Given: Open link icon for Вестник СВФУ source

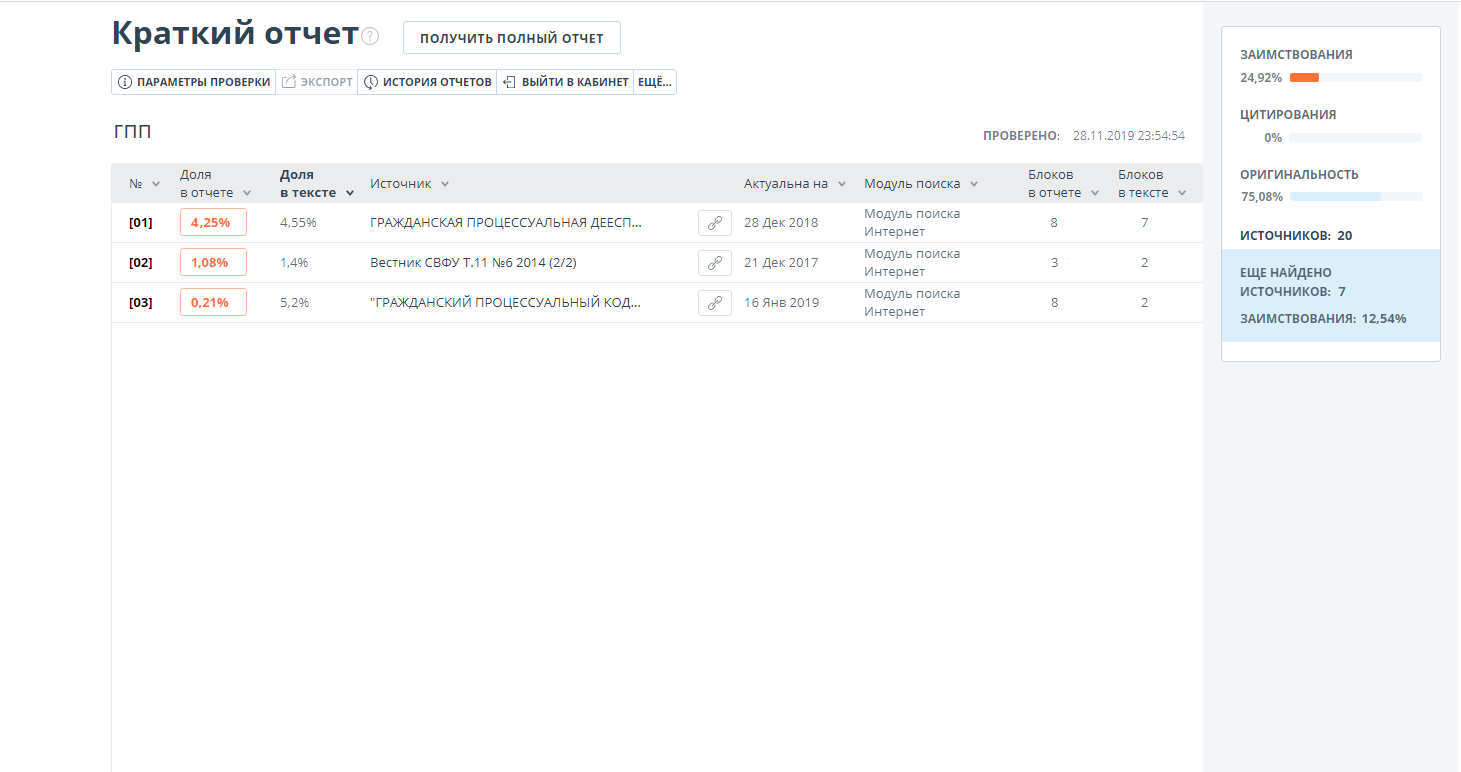Looking at the screenshot, I should point(714,263).
